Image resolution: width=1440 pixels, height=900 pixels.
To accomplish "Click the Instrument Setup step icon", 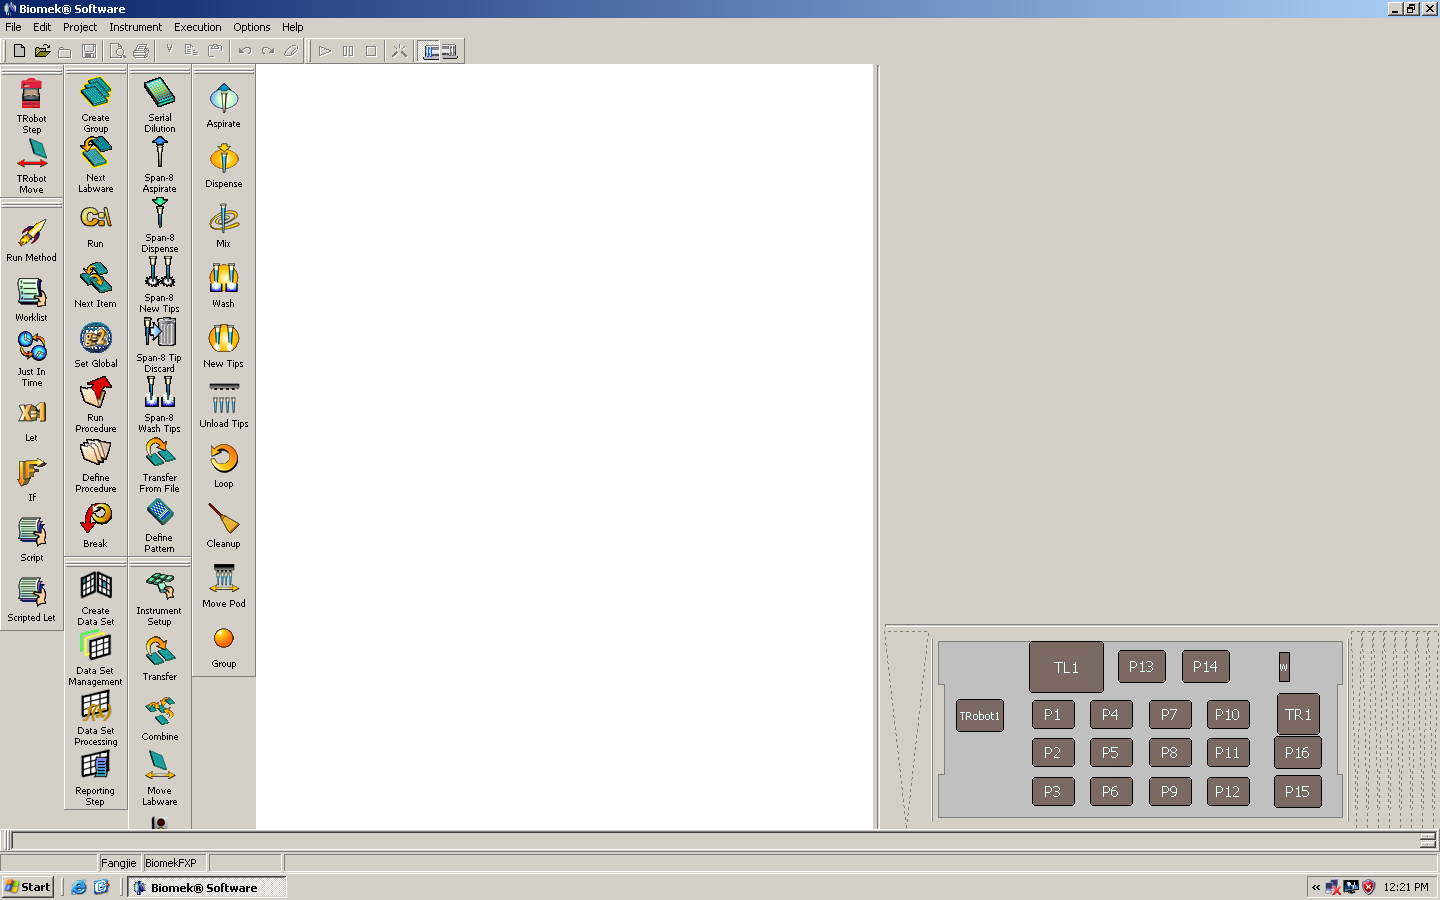I will (x=159, y=597).
